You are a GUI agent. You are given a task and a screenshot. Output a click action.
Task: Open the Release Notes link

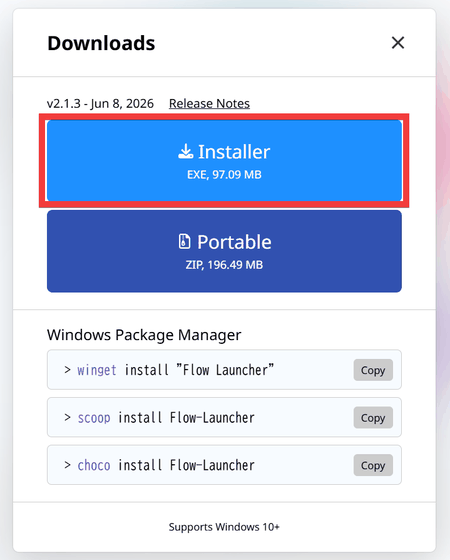tap(209, 104)
